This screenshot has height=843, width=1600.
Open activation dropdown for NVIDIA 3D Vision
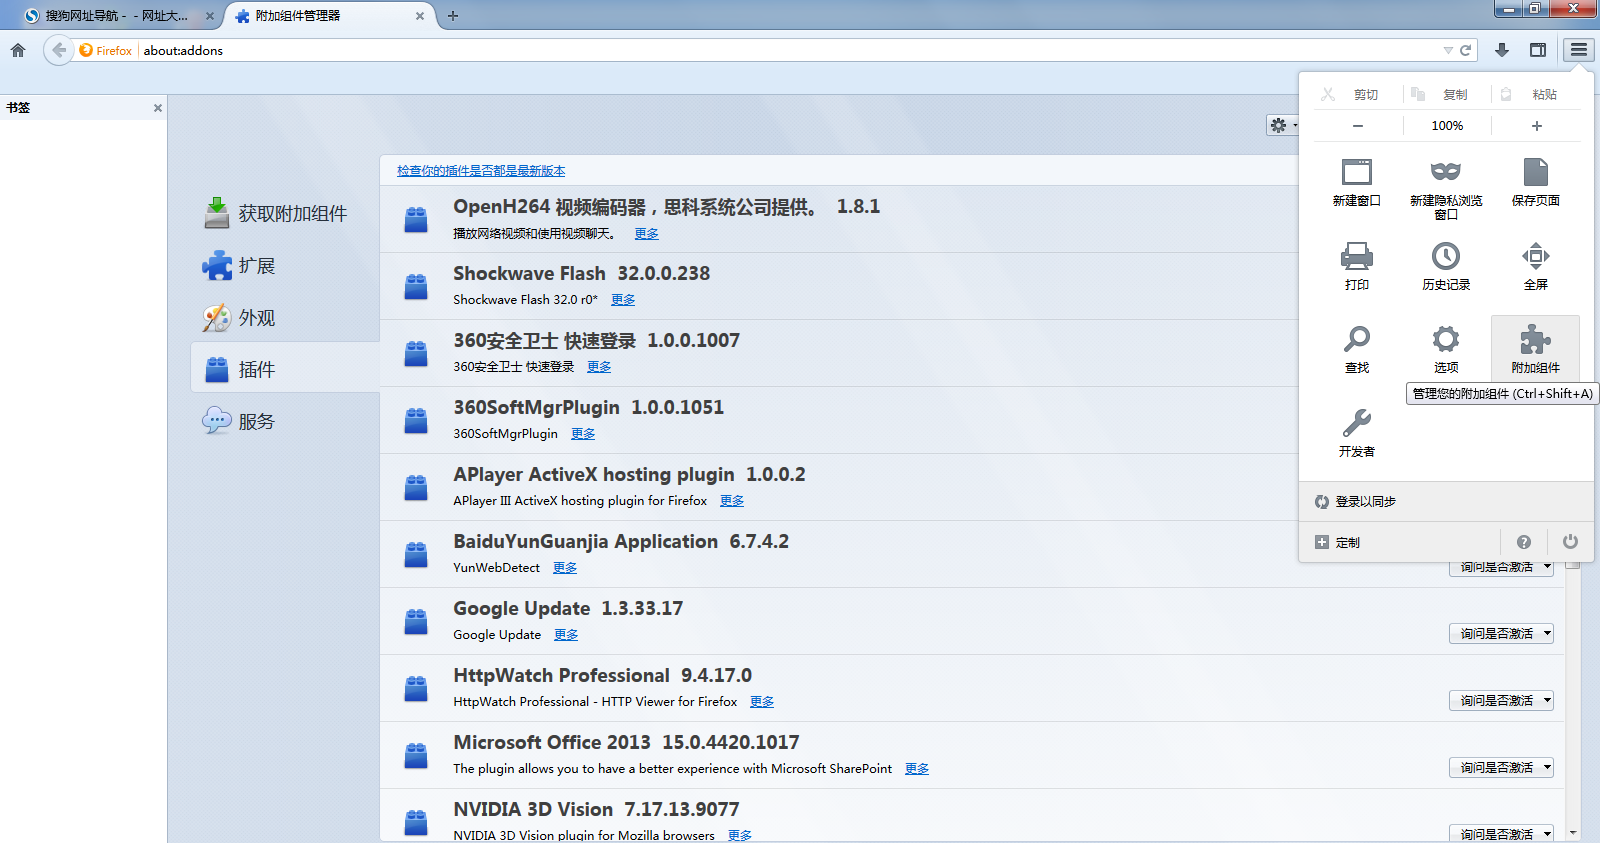1501,833
